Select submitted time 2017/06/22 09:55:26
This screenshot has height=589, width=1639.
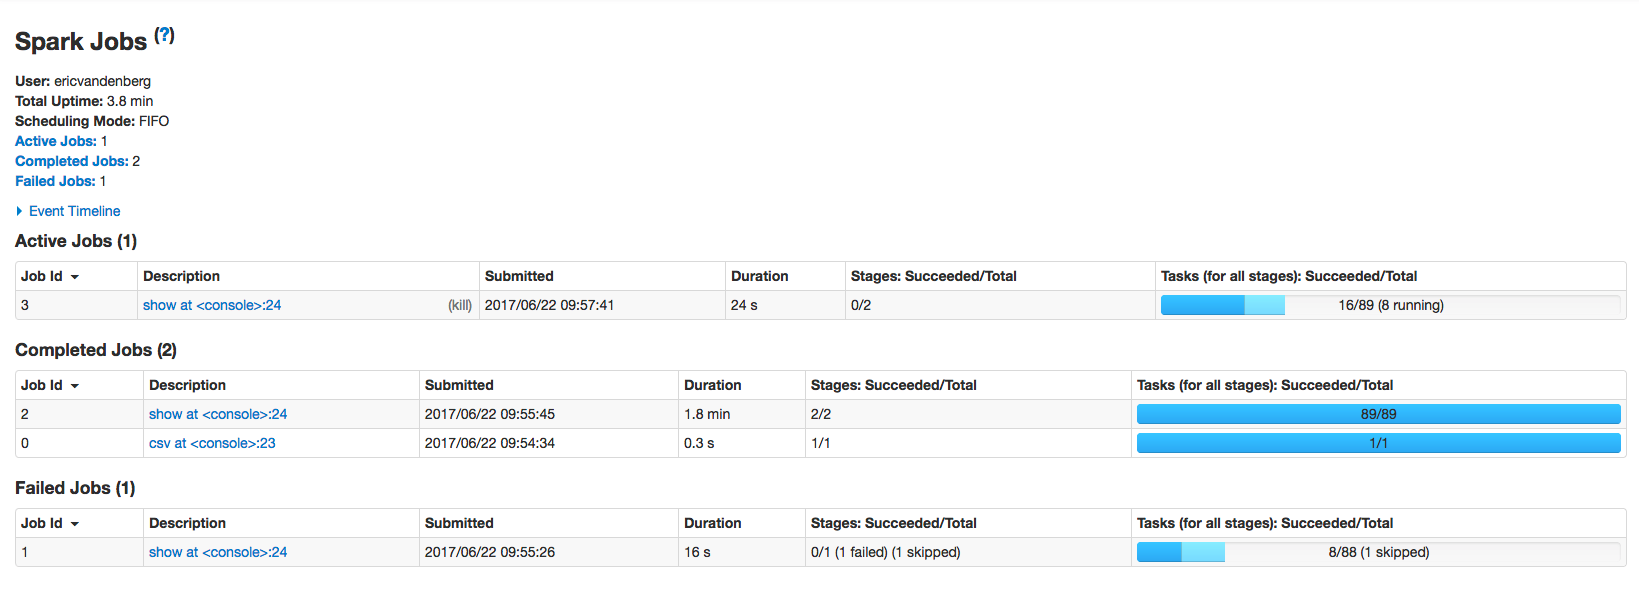(490, 552)
